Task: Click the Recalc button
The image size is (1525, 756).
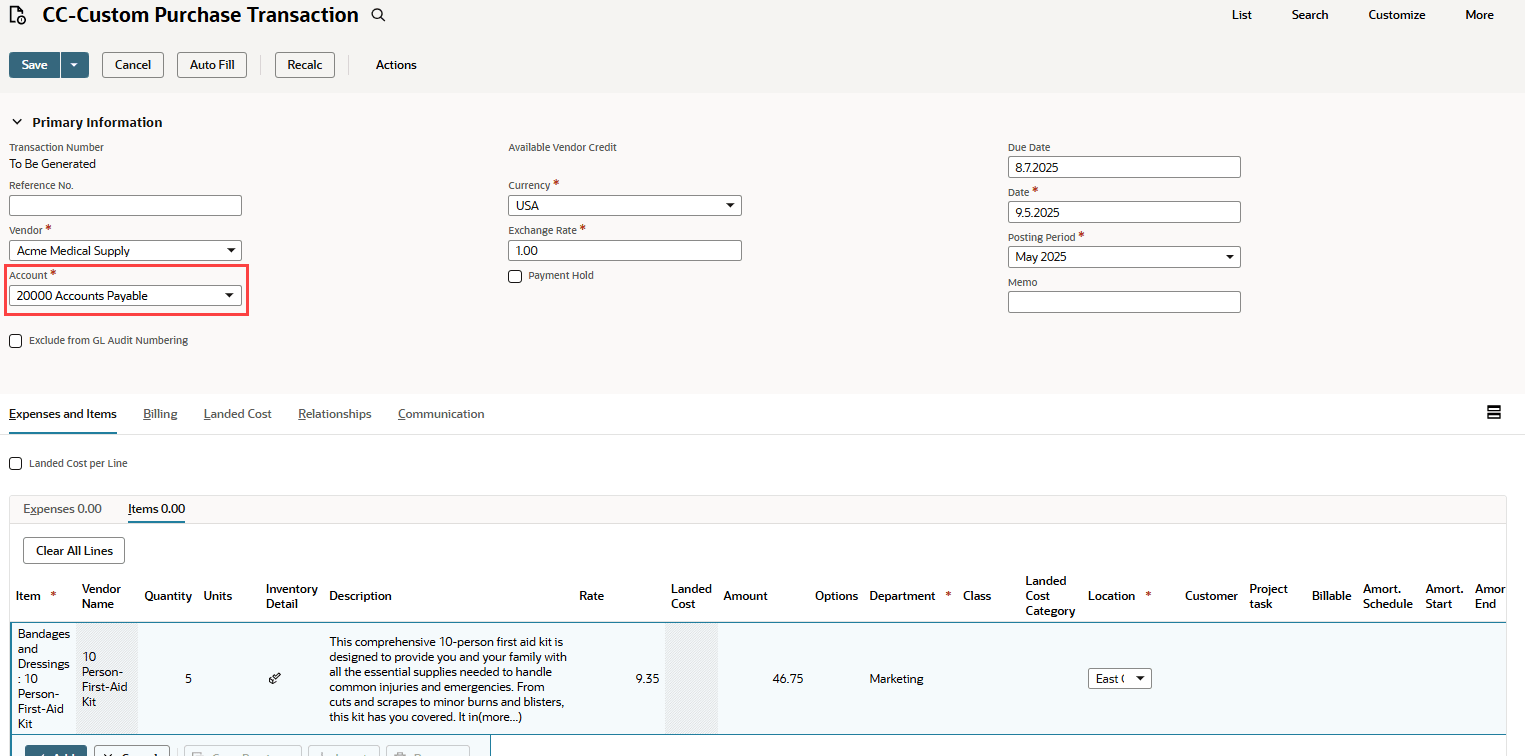Action: [x=305, y=65]
